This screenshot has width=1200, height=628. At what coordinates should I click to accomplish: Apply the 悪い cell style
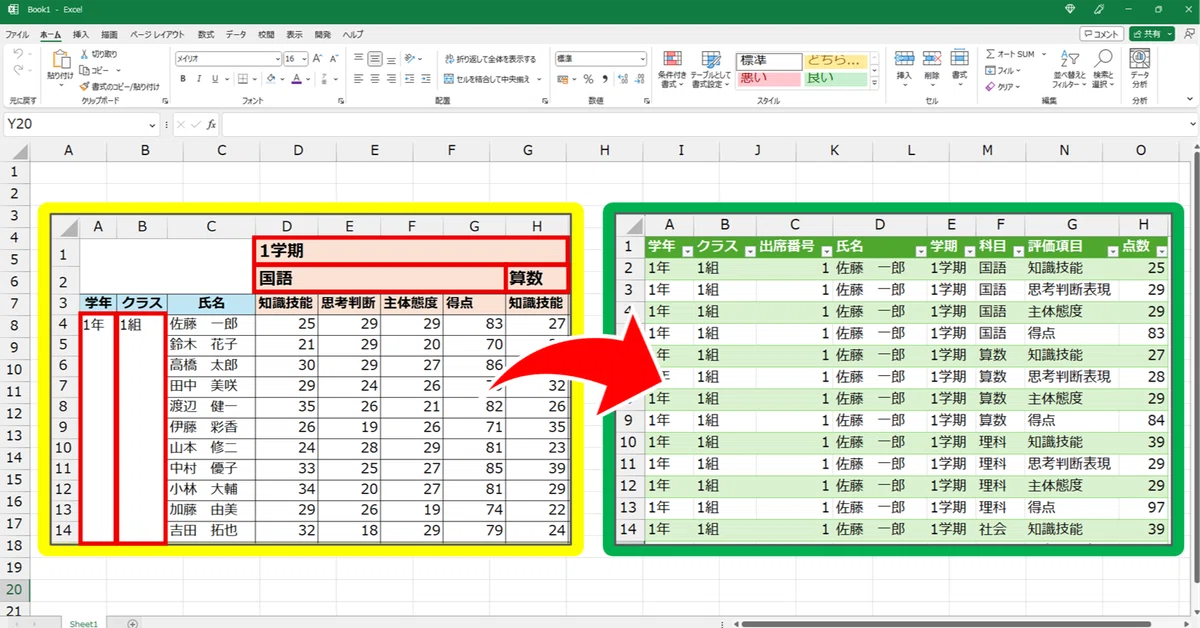tap(768, 79)
